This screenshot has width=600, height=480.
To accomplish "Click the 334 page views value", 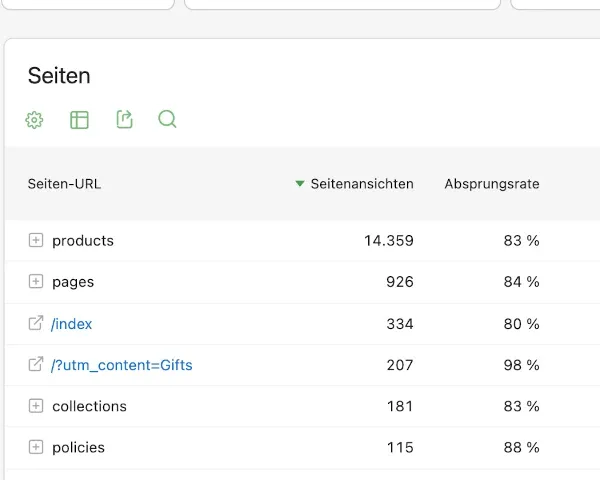I will [400, 324].
